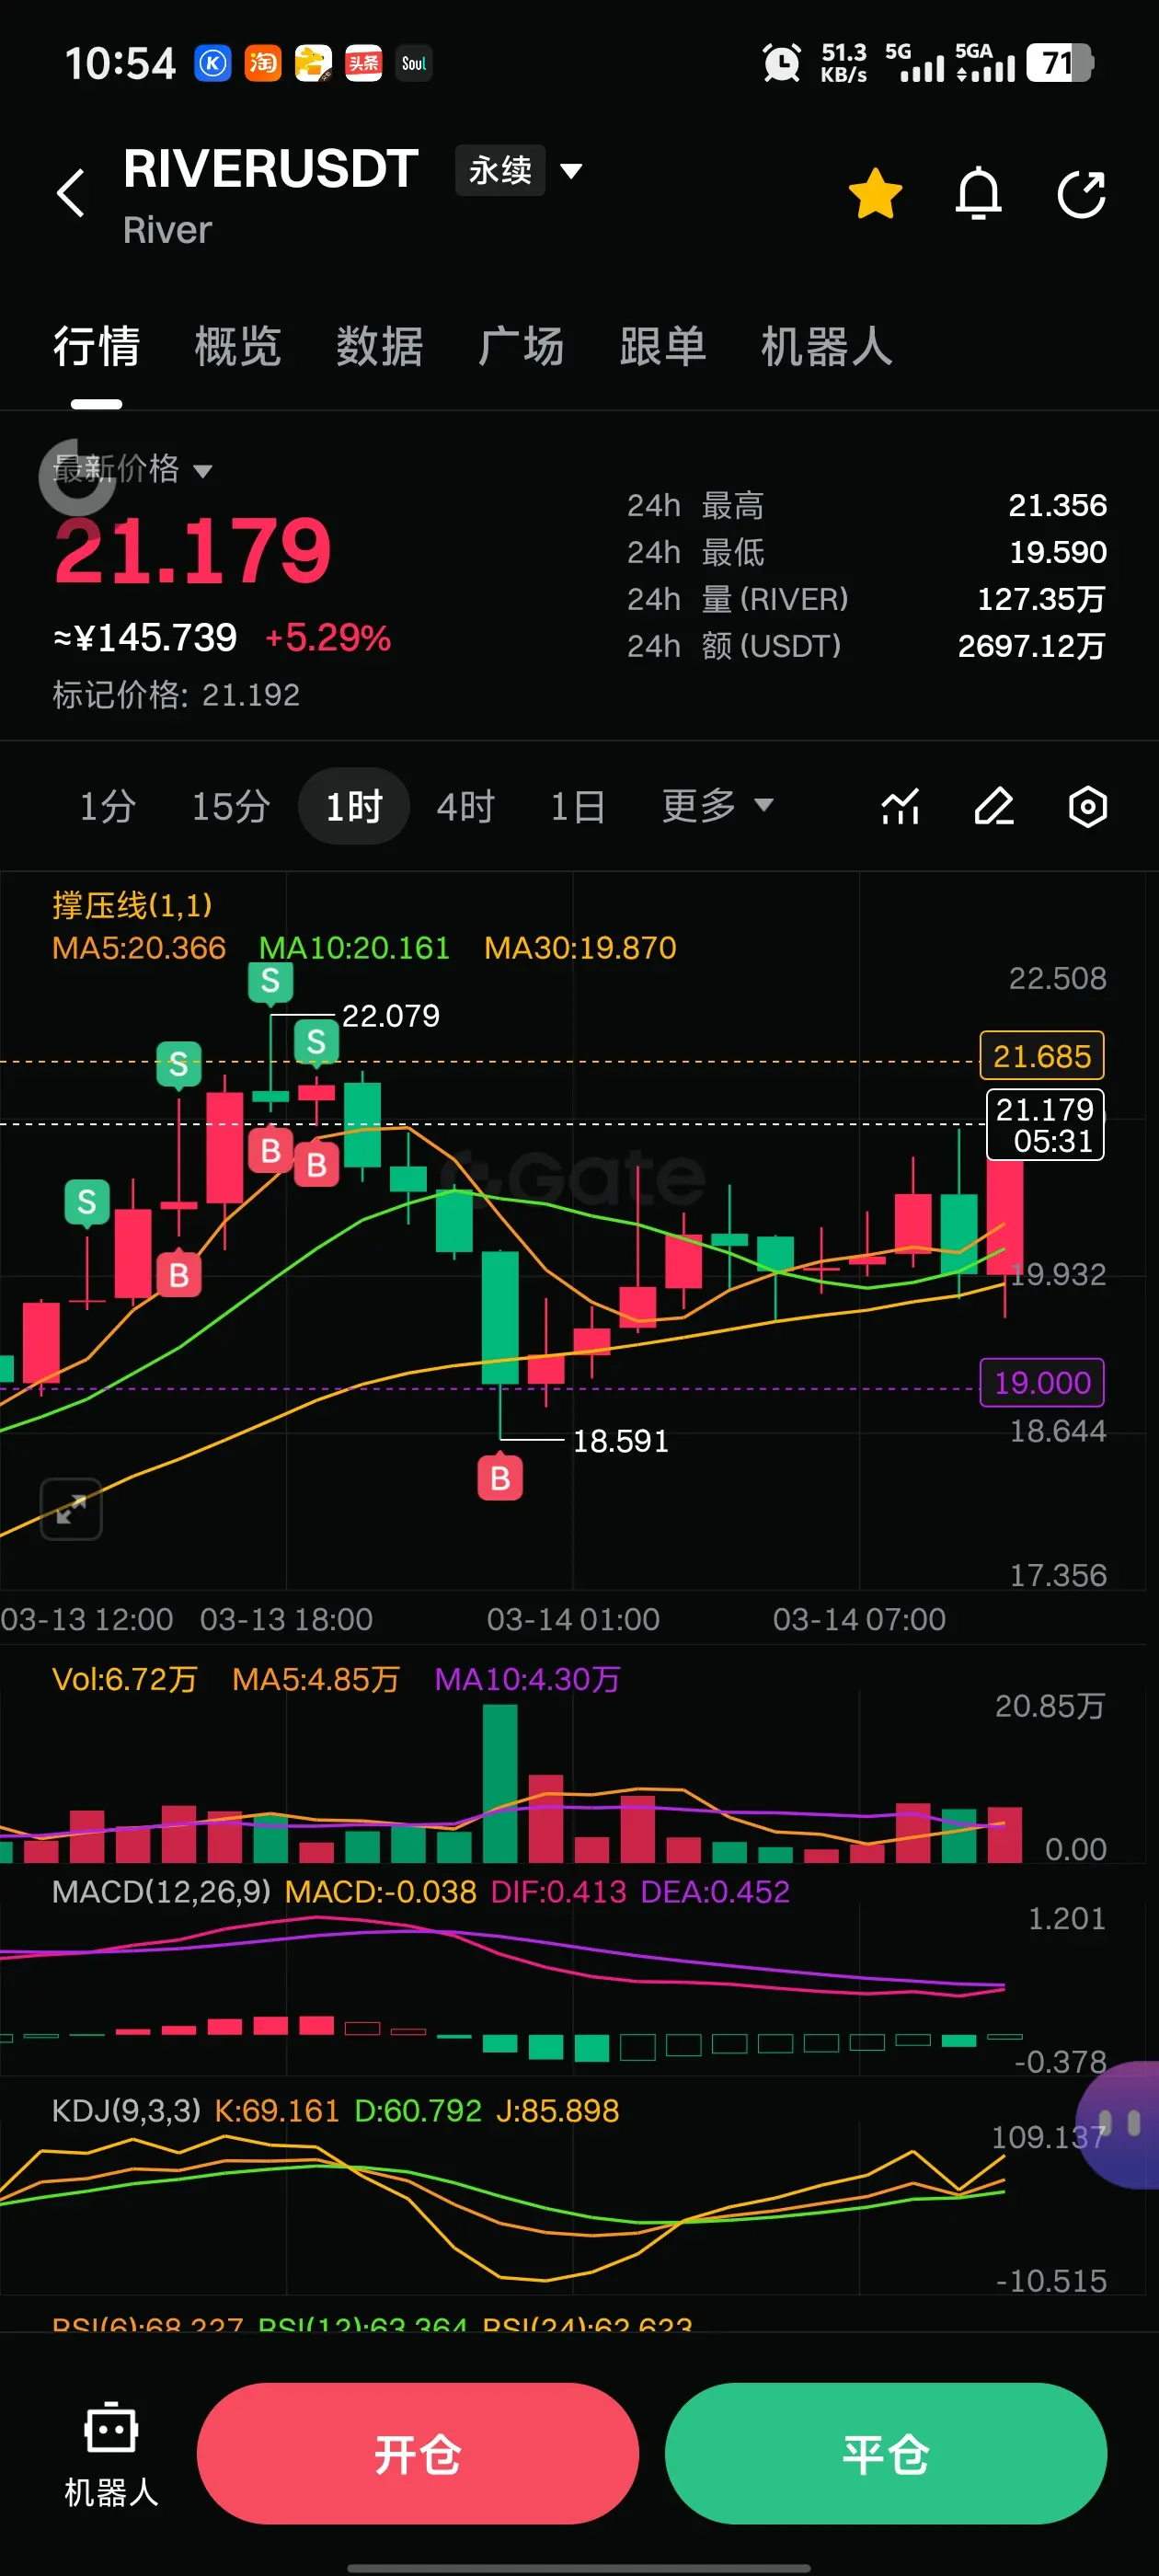Tap the 22.079 high price annotation

click(390, 1015)
